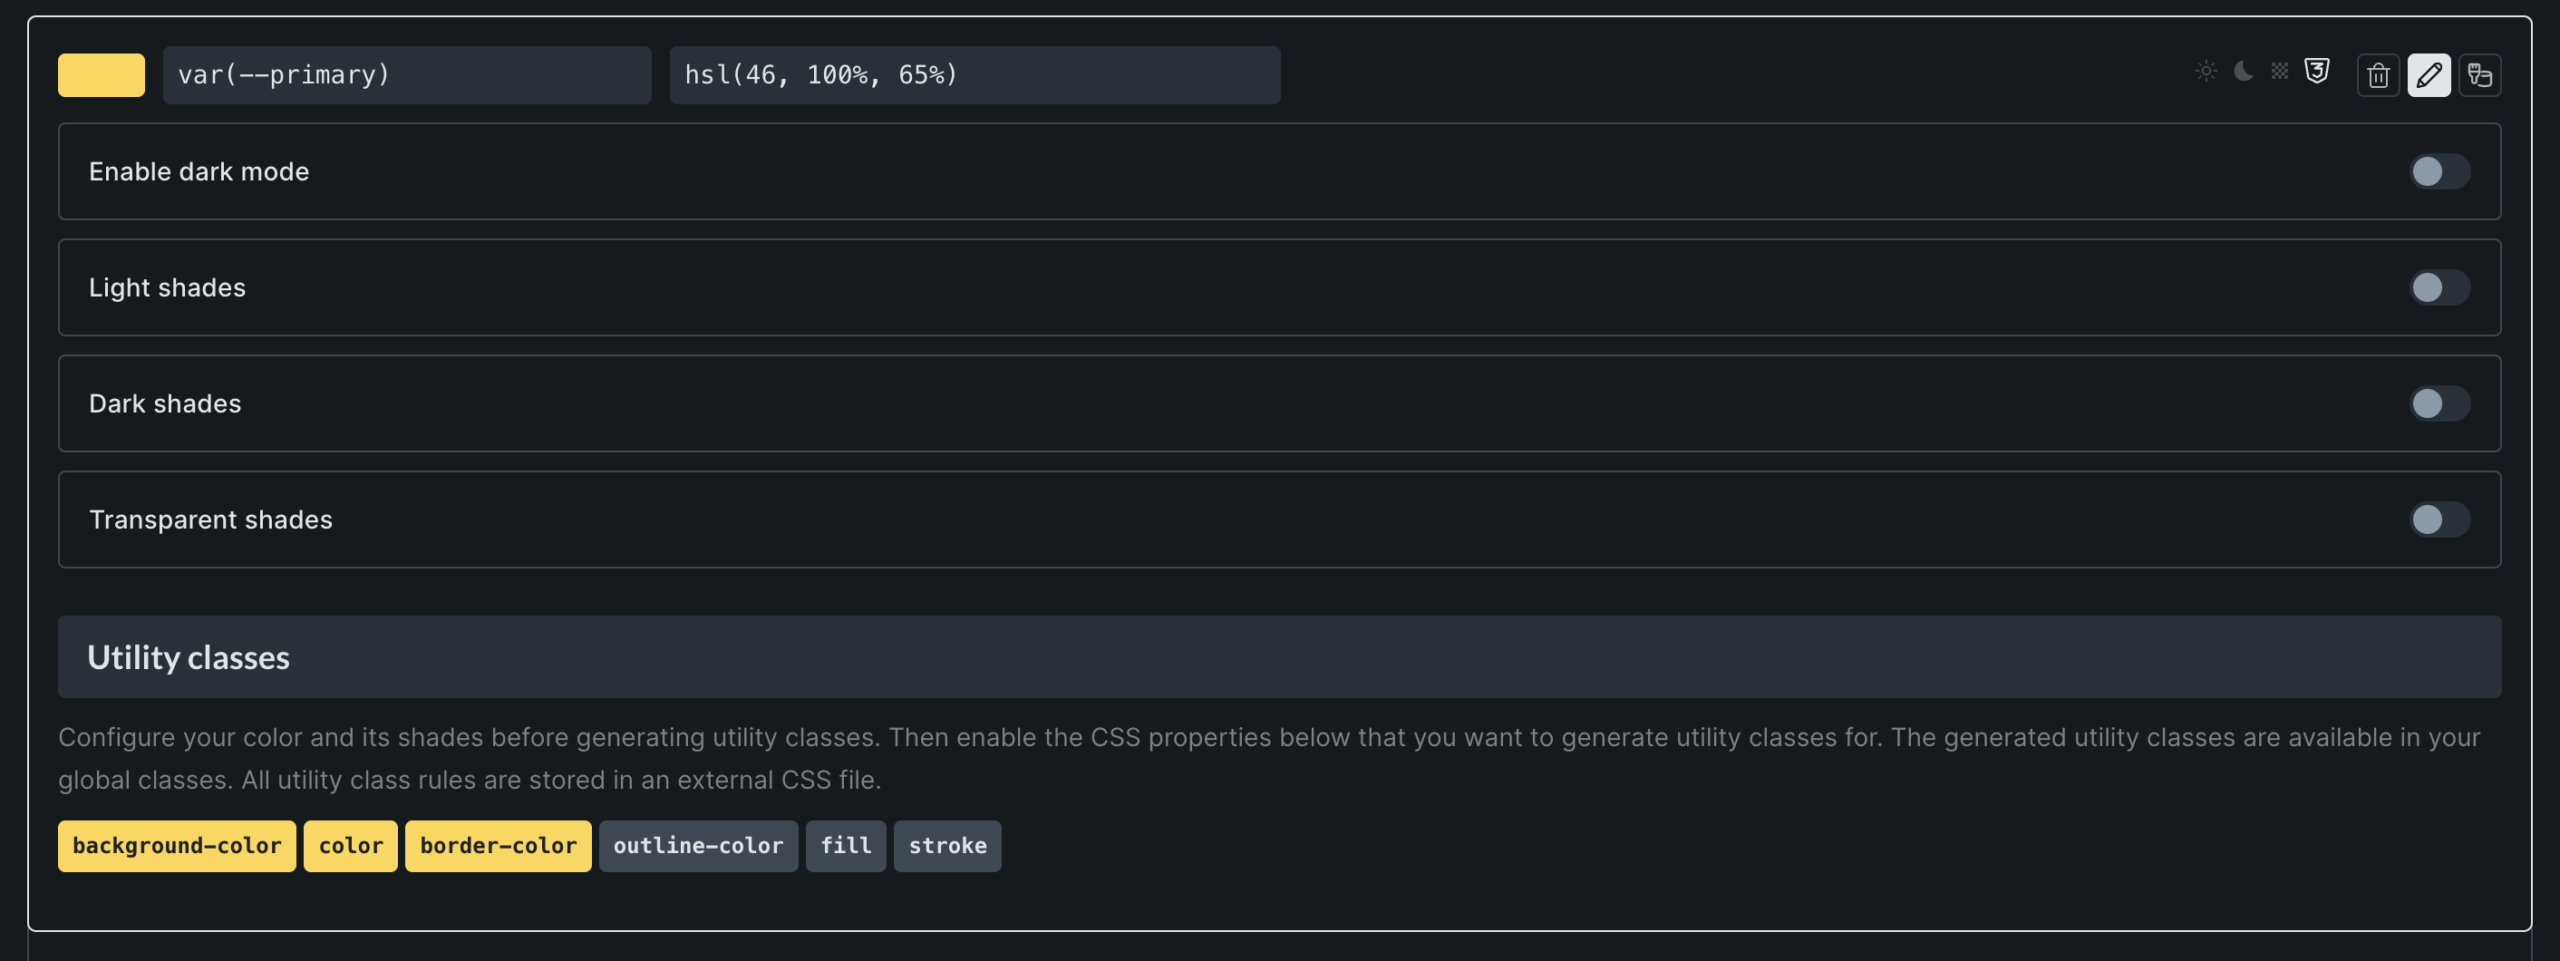Click the var(--primary) name field
This screenshot has height=961, width=2560.
pos(406,76)
